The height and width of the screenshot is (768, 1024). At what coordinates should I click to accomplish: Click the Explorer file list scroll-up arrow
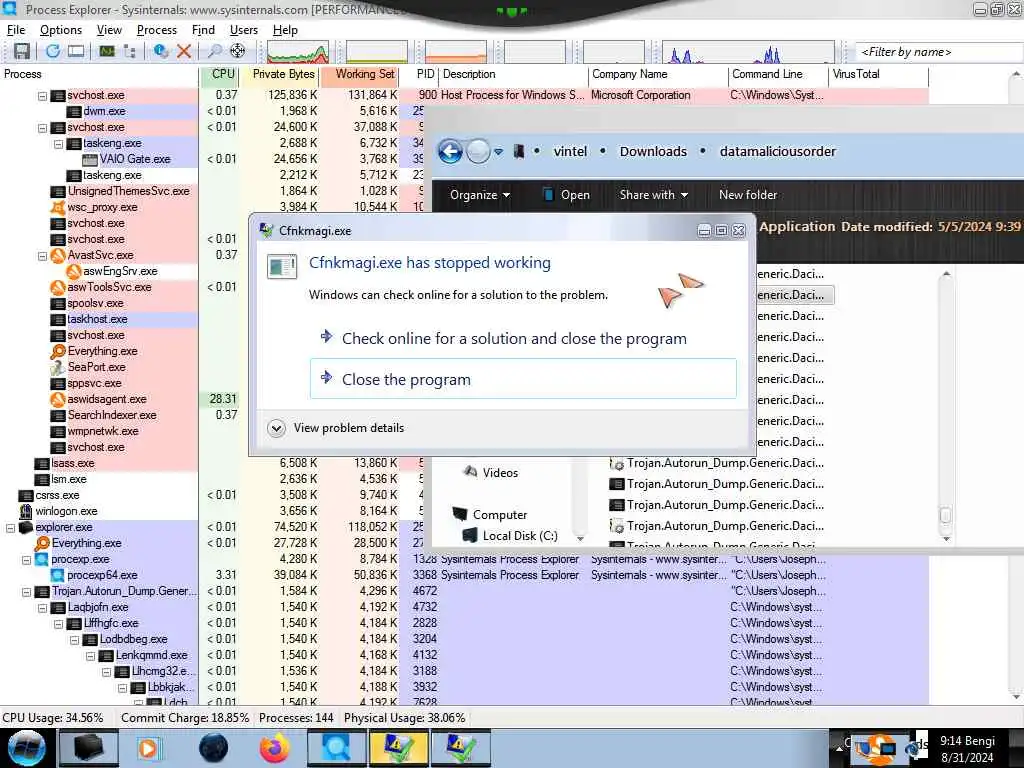pos(946,274)
